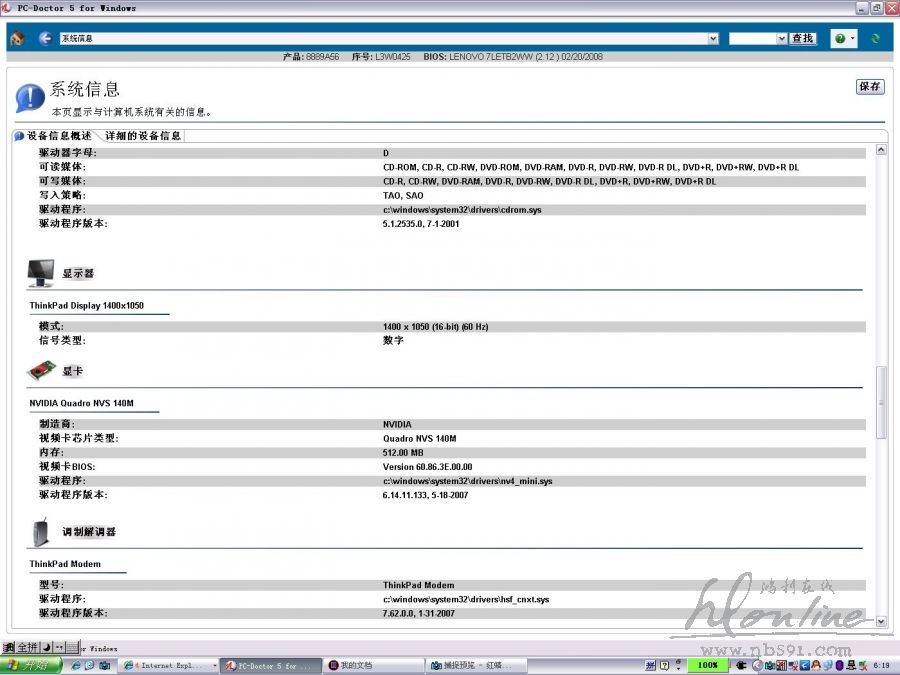Click the 可读媒体 label

coord(63,167)
